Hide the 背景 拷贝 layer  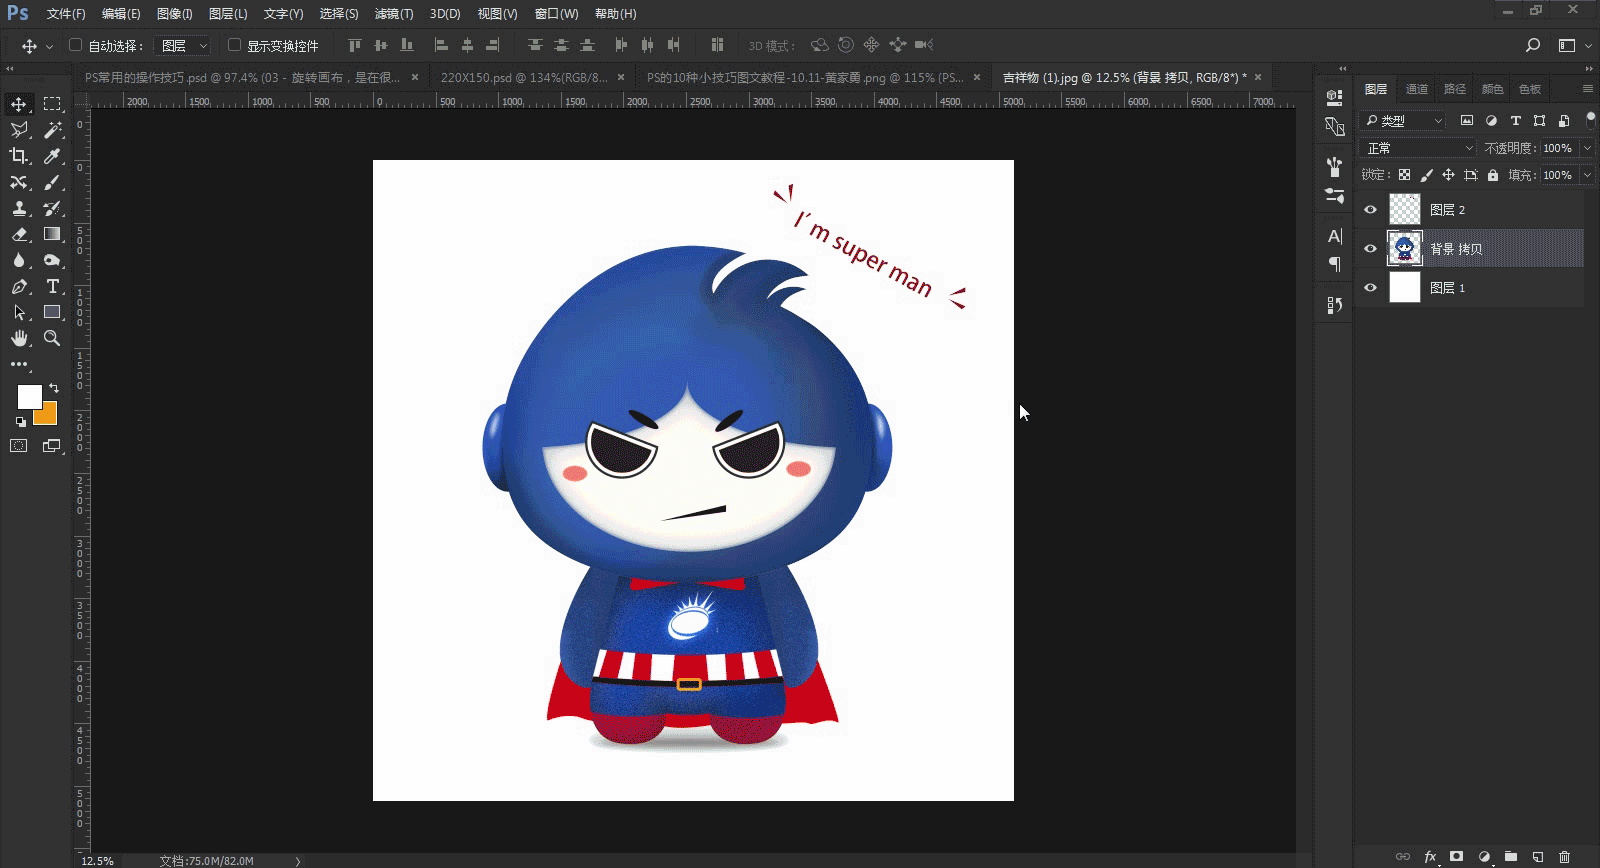coord(1370,249)
